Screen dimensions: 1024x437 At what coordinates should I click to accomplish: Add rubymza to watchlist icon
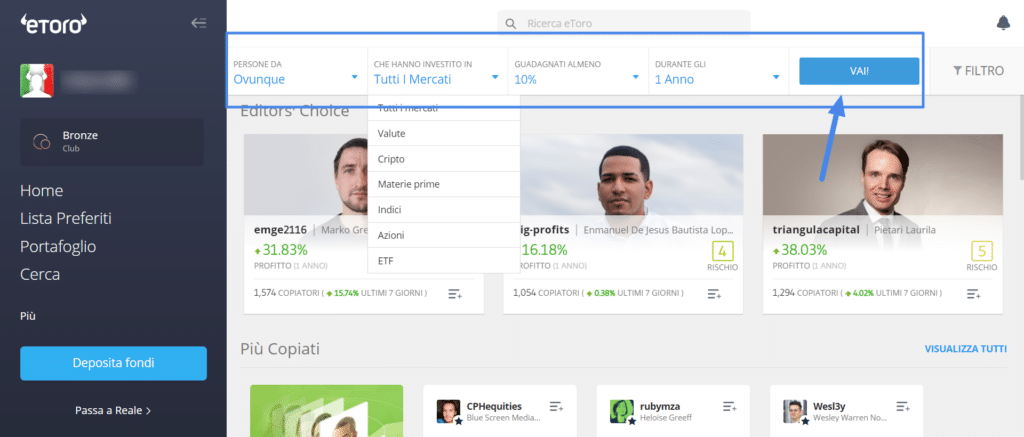730,406
